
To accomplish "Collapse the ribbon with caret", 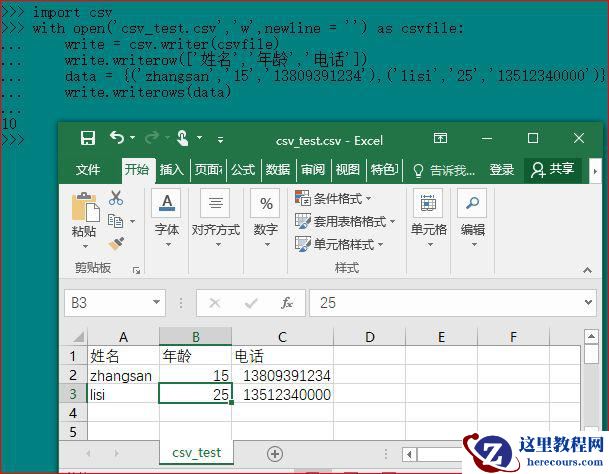I will pyautogui.click(x=587, y=270).
